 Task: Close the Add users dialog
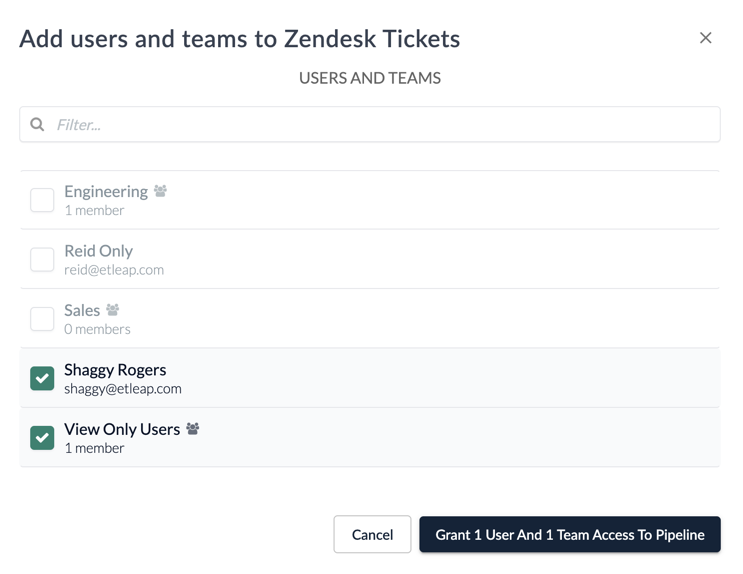click(x=705, y=38)
